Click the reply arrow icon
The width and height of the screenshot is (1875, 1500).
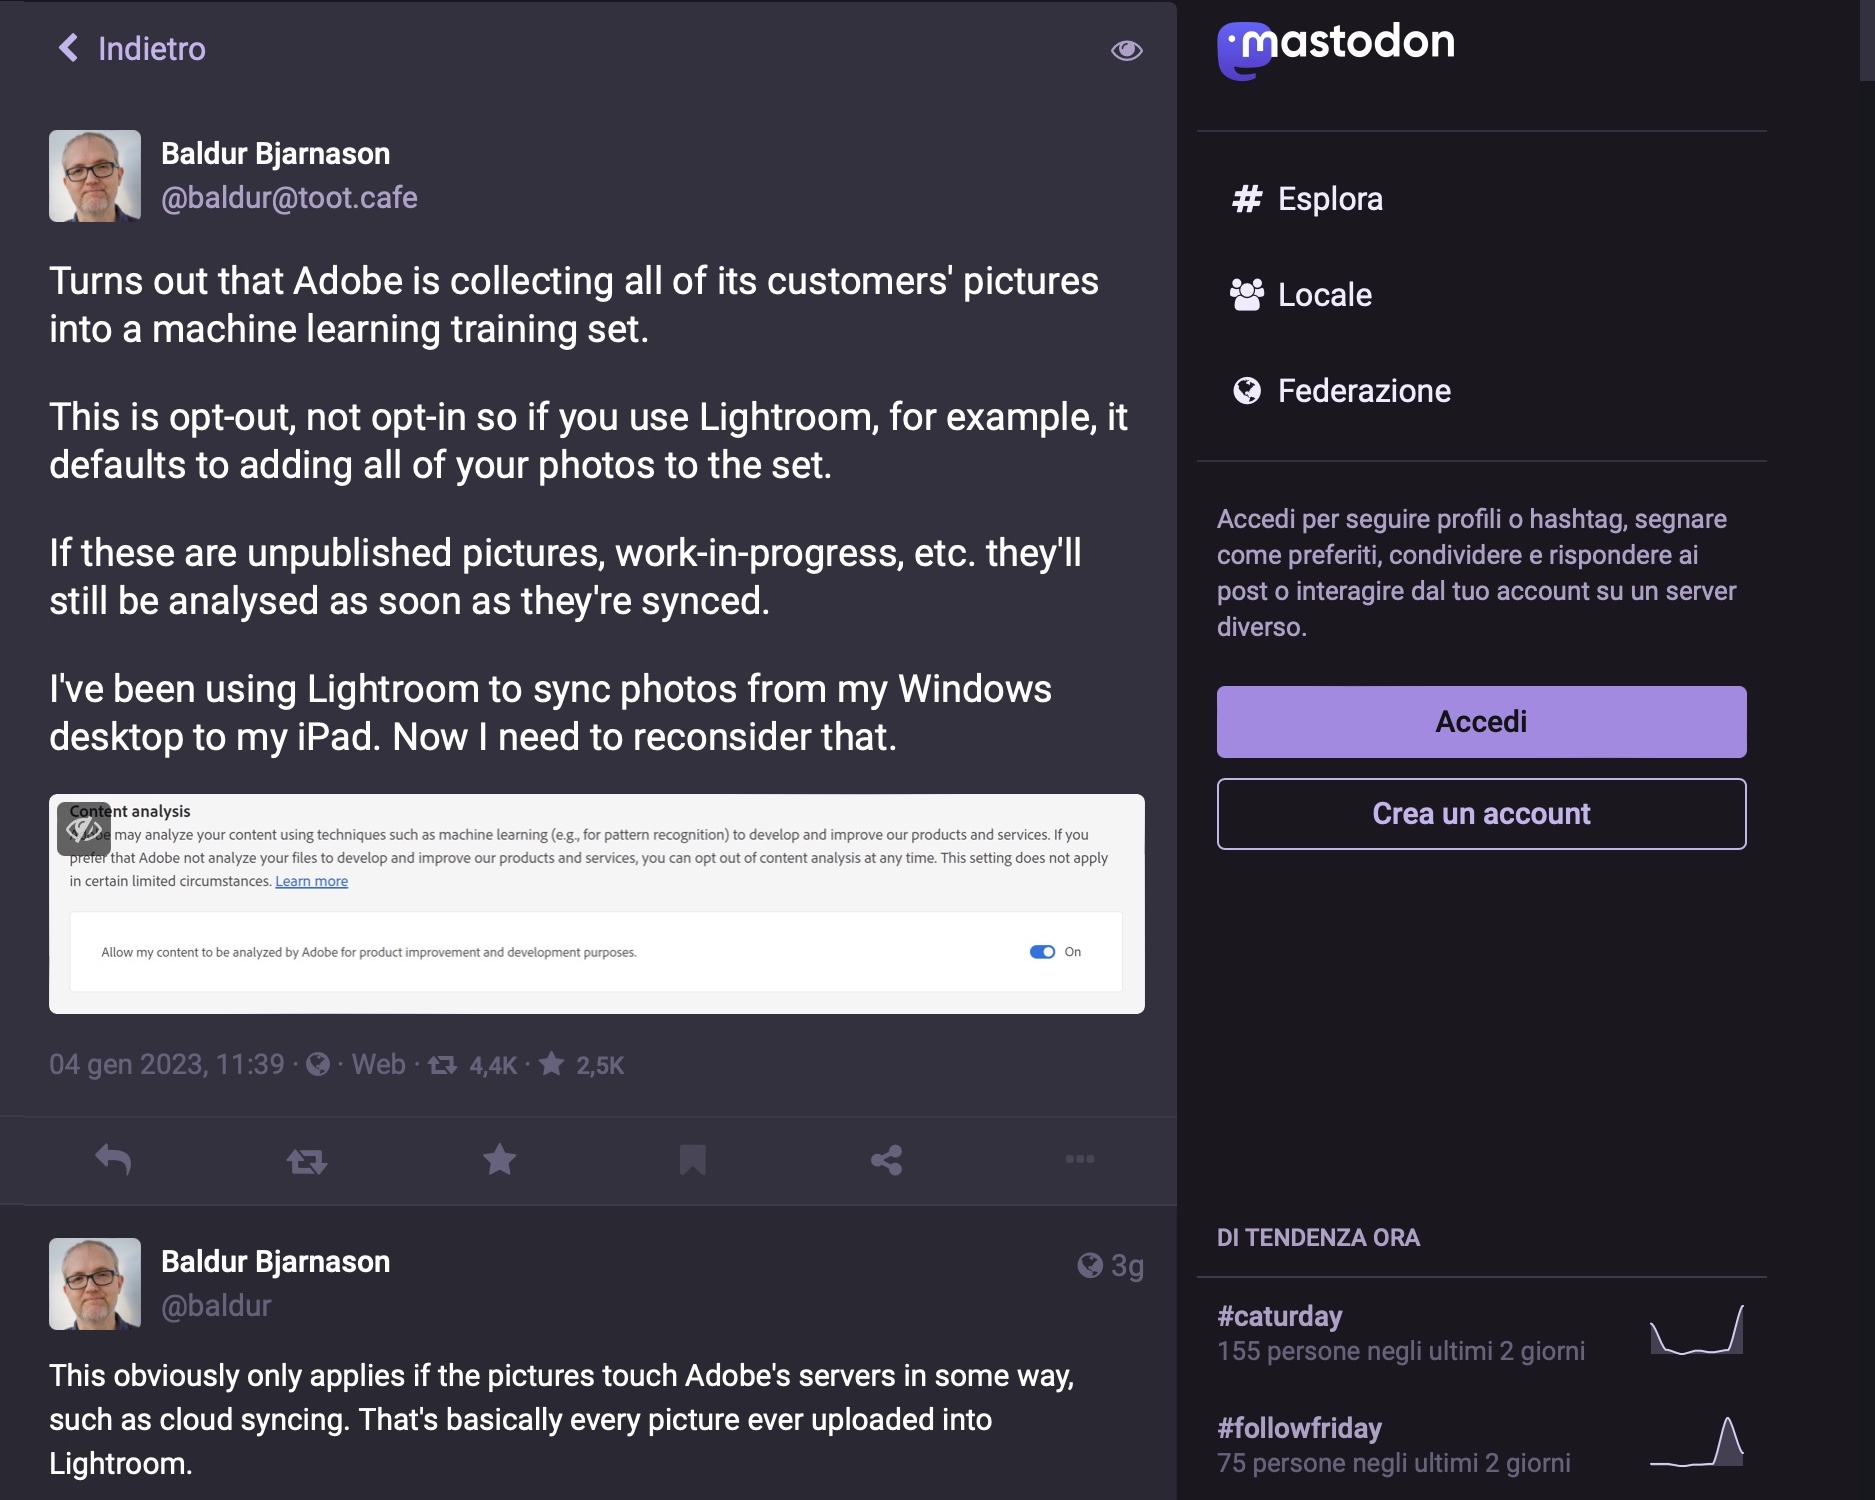(113, 1160)
